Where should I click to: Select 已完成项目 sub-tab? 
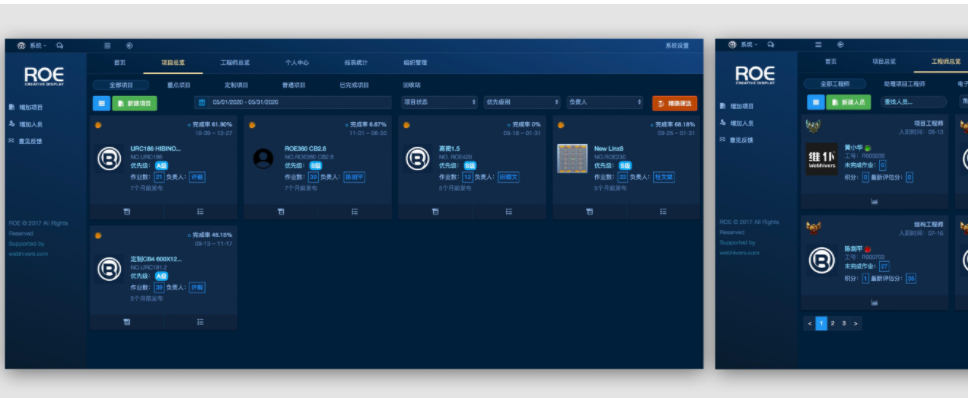coord(354,85)
